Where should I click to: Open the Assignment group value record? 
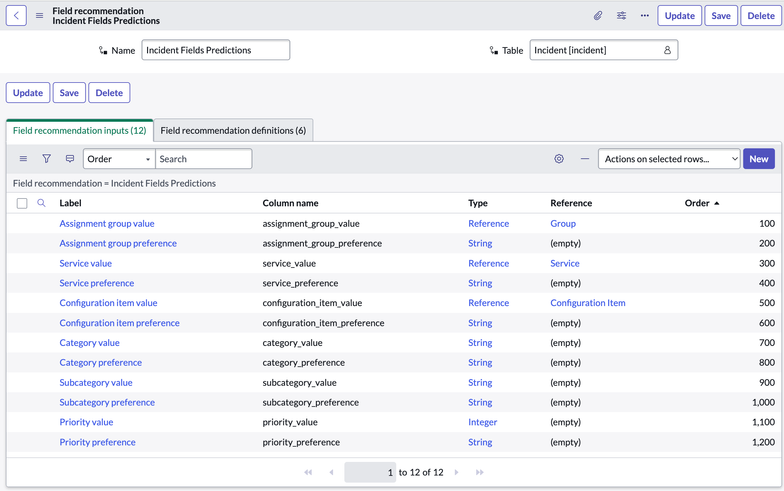click(107, 224)
